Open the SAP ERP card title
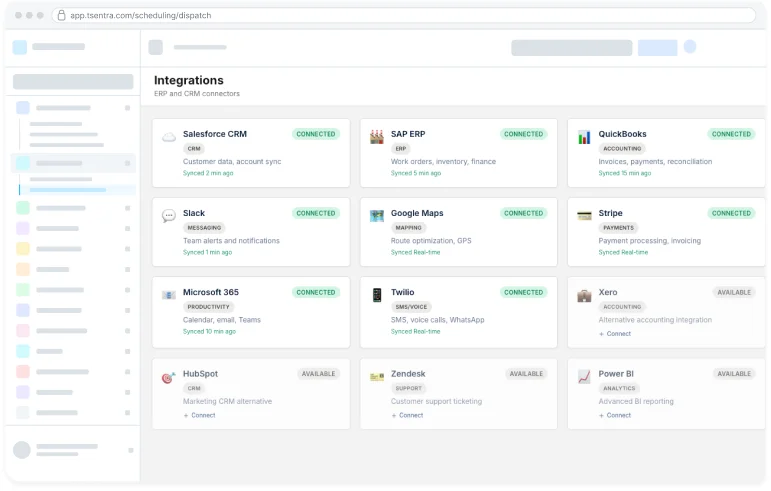 pyautogui.click(x=408, y=134)
